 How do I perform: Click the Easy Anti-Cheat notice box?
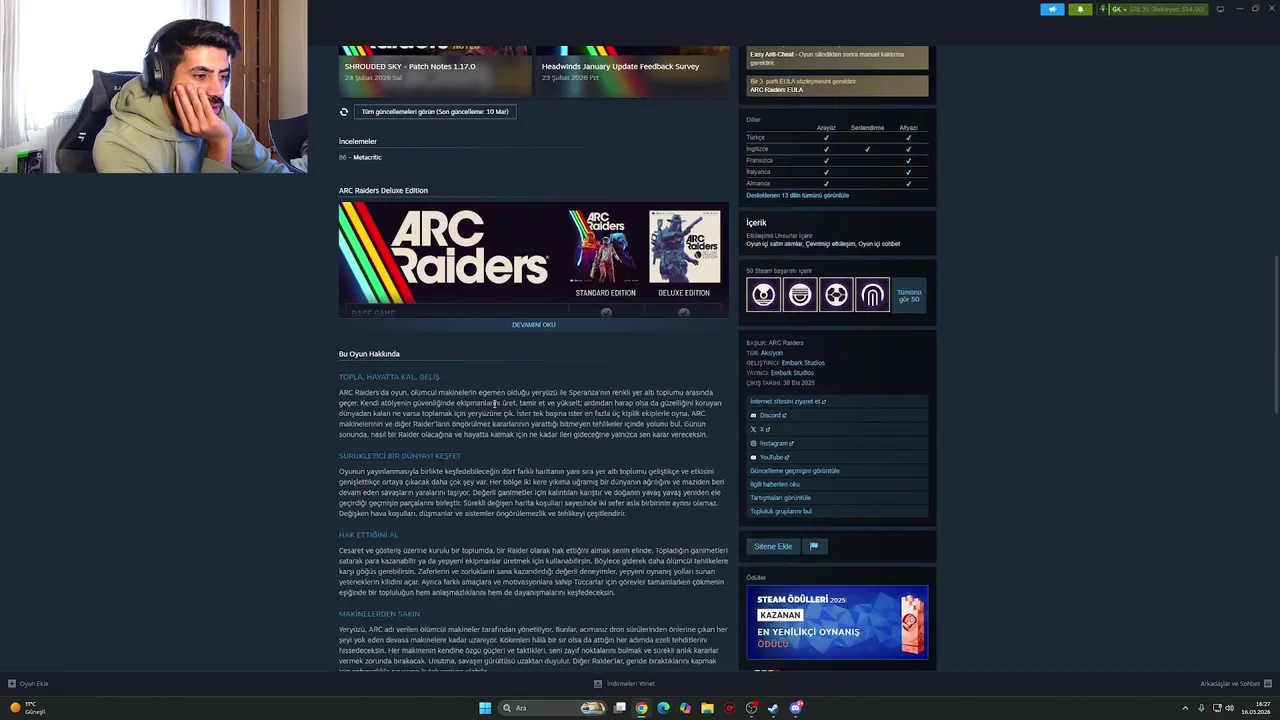837,58
